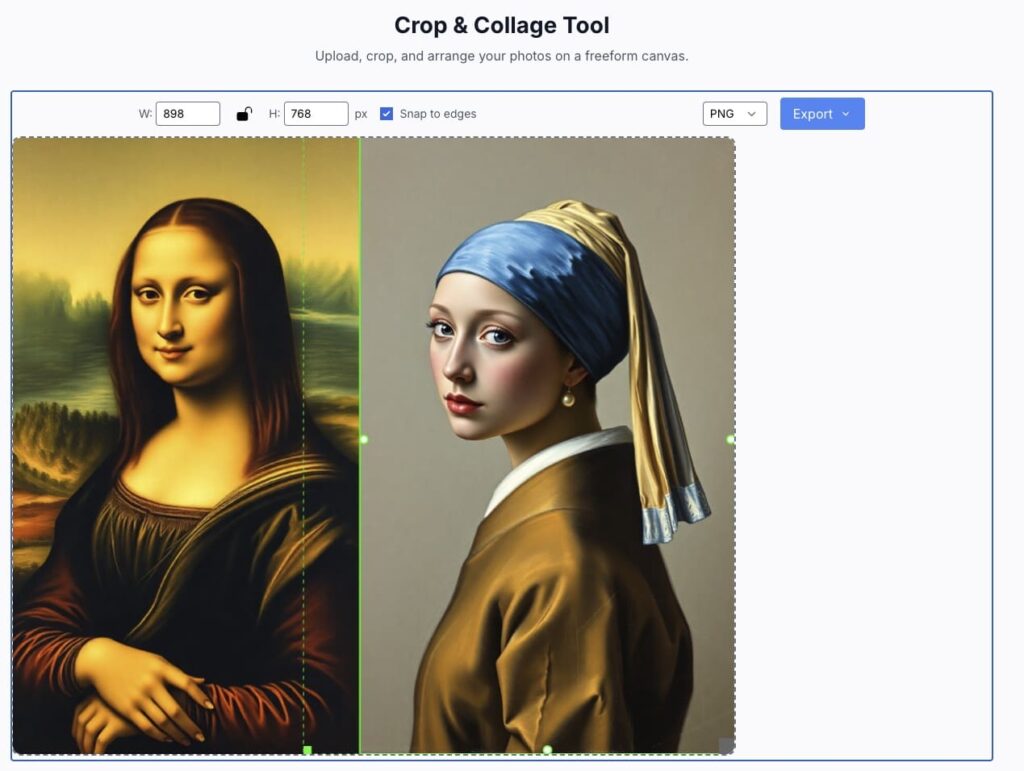Screen dimensions: 1024x771
Task: Click the right-edge round handle of the selected image
Action: point(731,439)
